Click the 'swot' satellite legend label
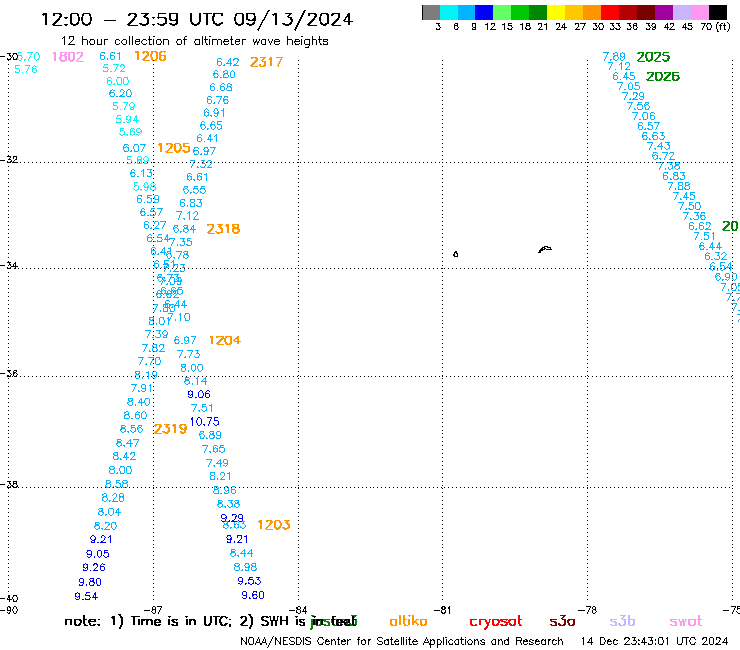 point(686,622)
